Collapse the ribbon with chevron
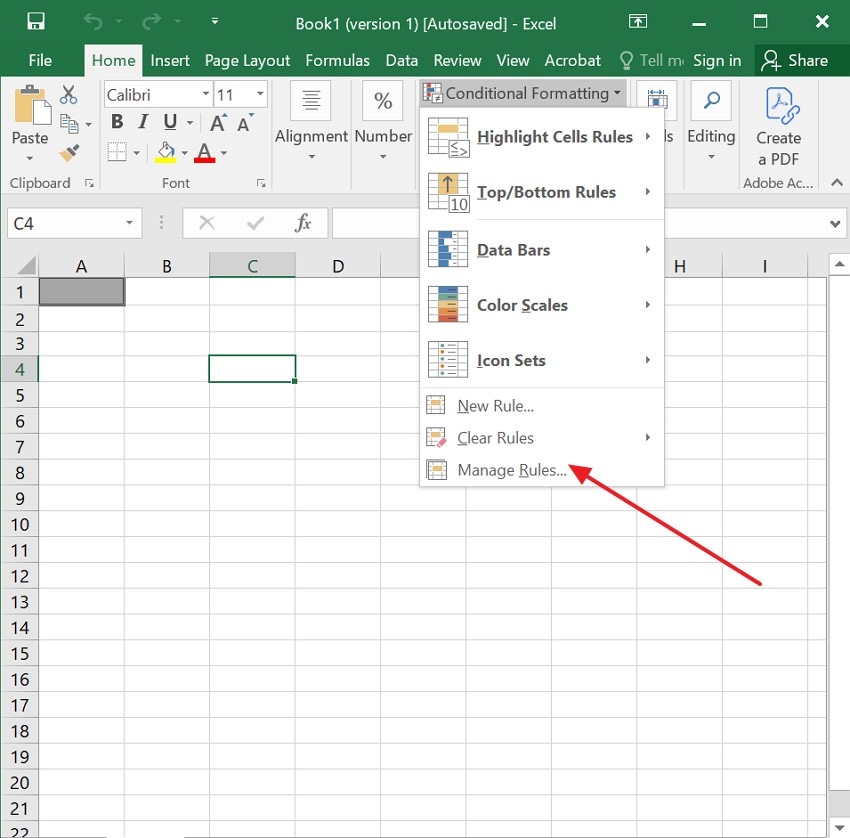Screen dimensions: 850x838 point(836,183)
